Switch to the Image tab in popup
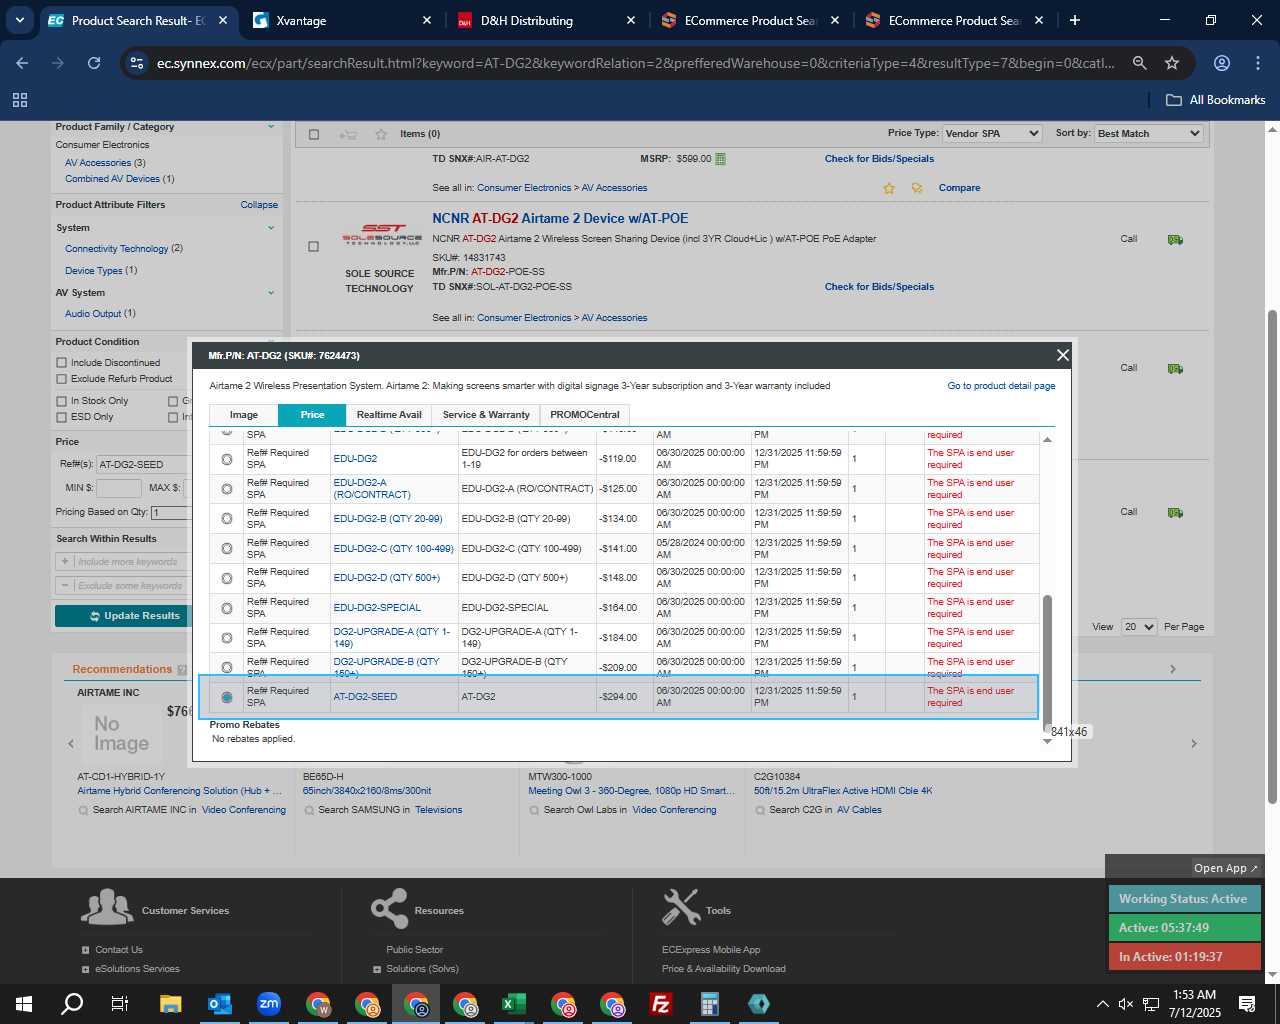 click(x=243, y=415)
